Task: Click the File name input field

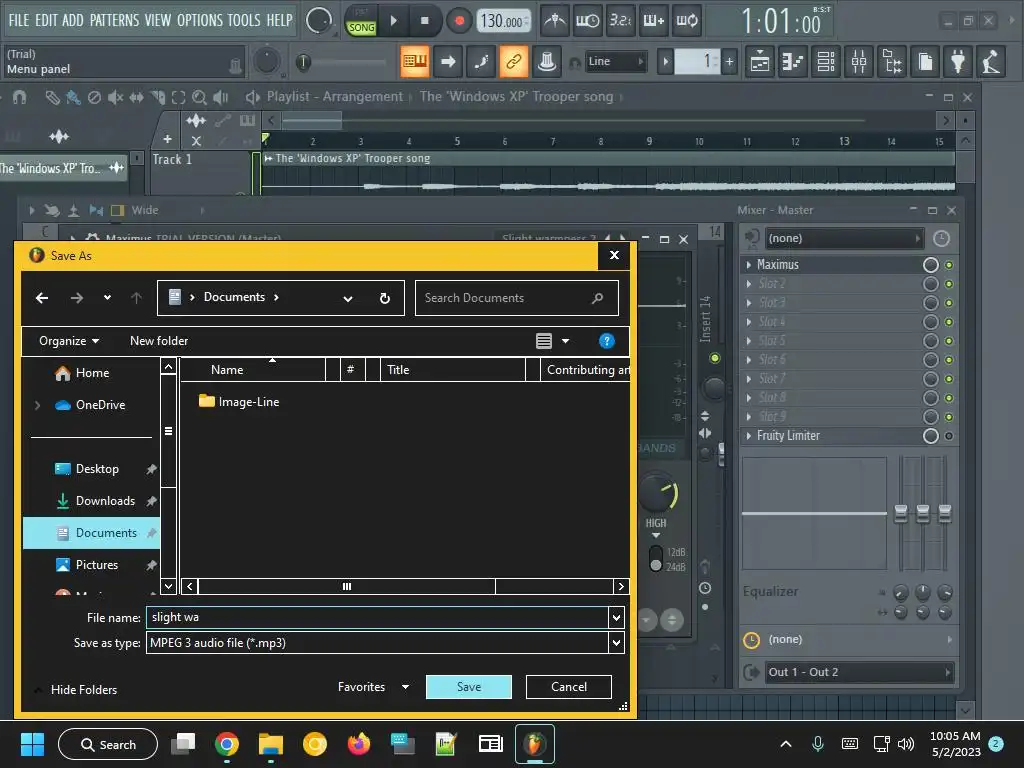Action: pyautogui.click(x=377, y=617)
